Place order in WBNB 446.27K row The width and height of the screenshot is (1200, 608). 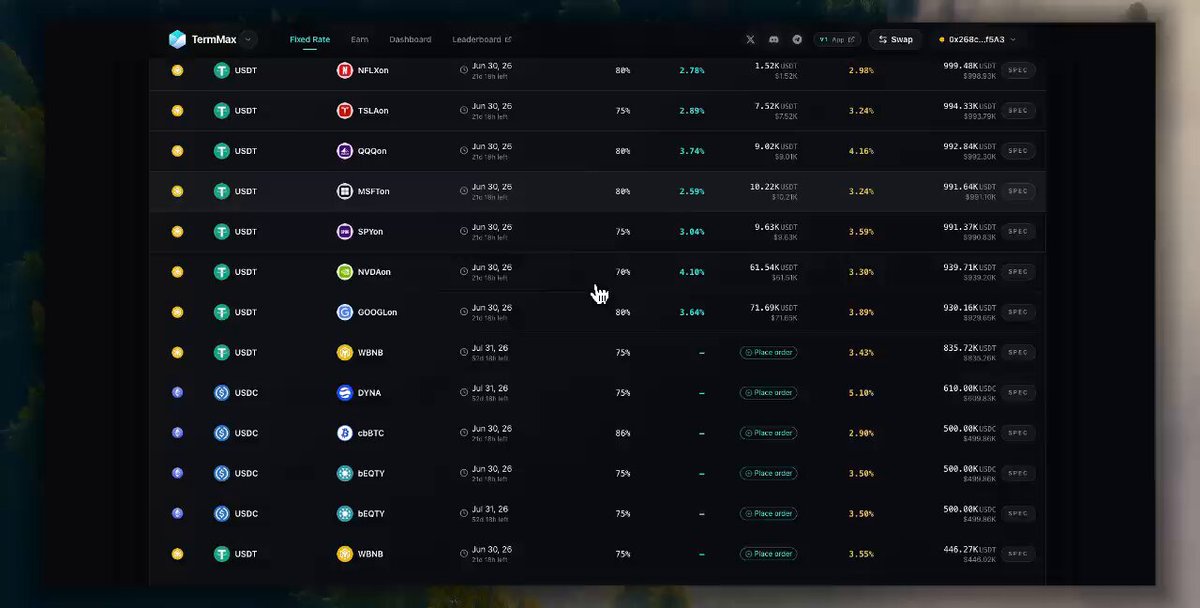[x=768, y=554]
